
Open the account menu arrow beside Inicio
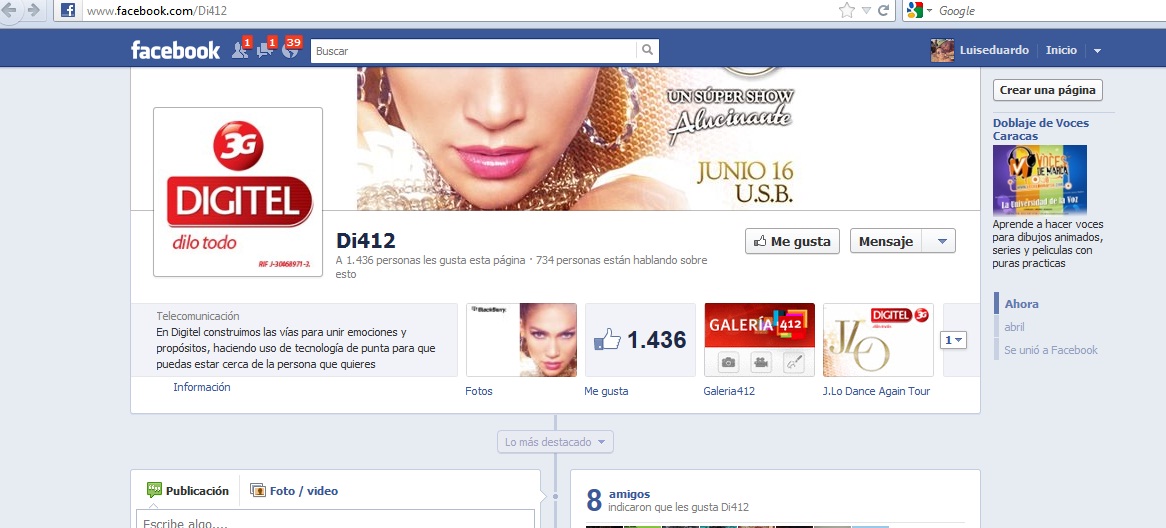tap(1097, 51)
